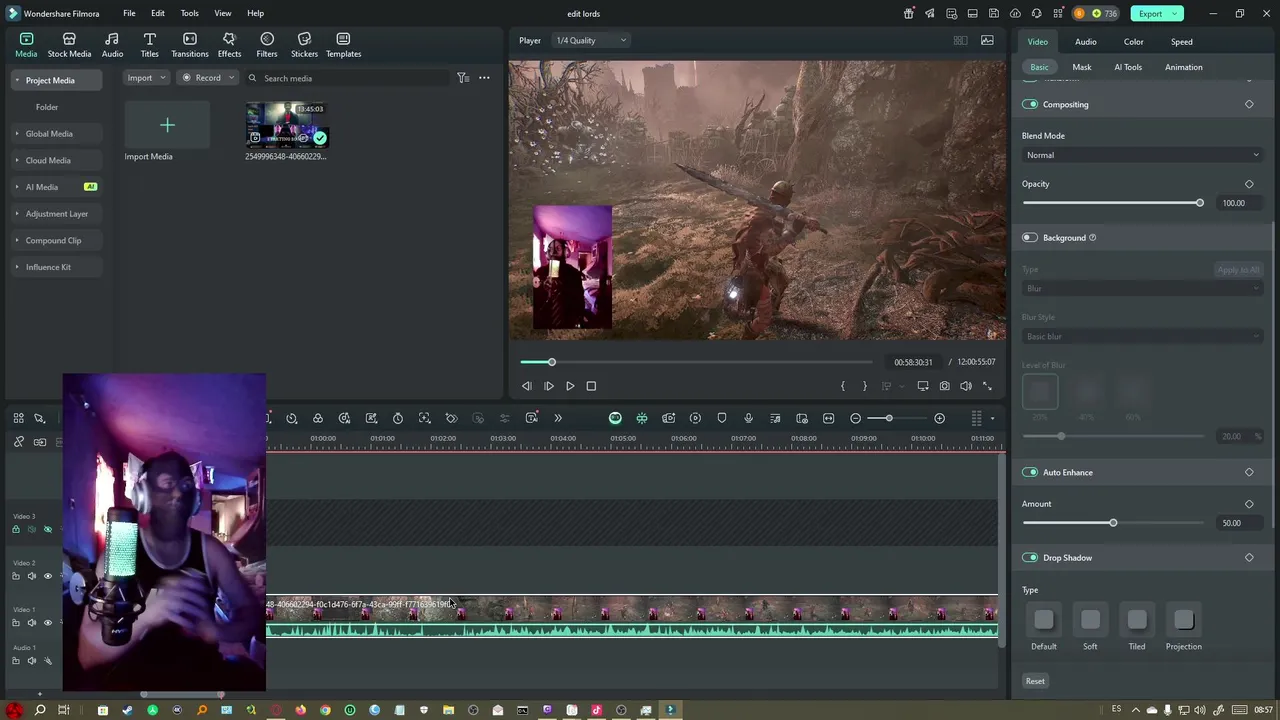Click the snapshot camera icon in player
The image size is (1280, 720).
[x=944, y=386]
